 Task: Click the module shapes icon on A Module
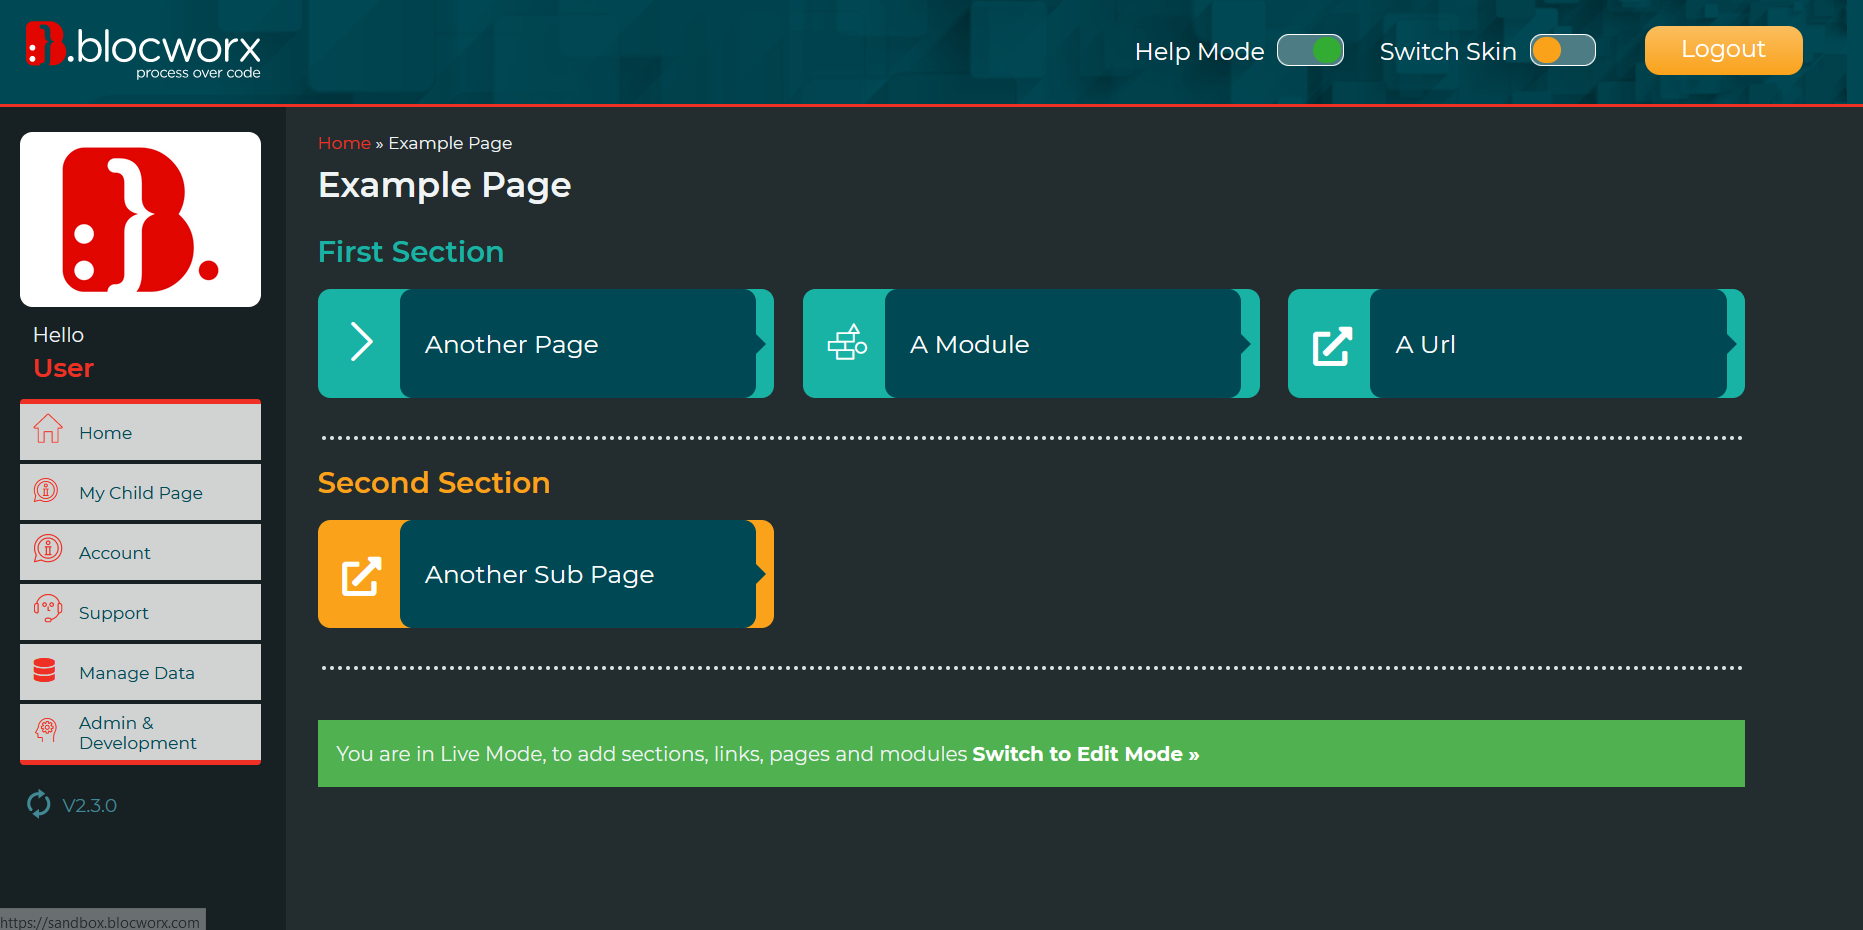tap(847, 342)
